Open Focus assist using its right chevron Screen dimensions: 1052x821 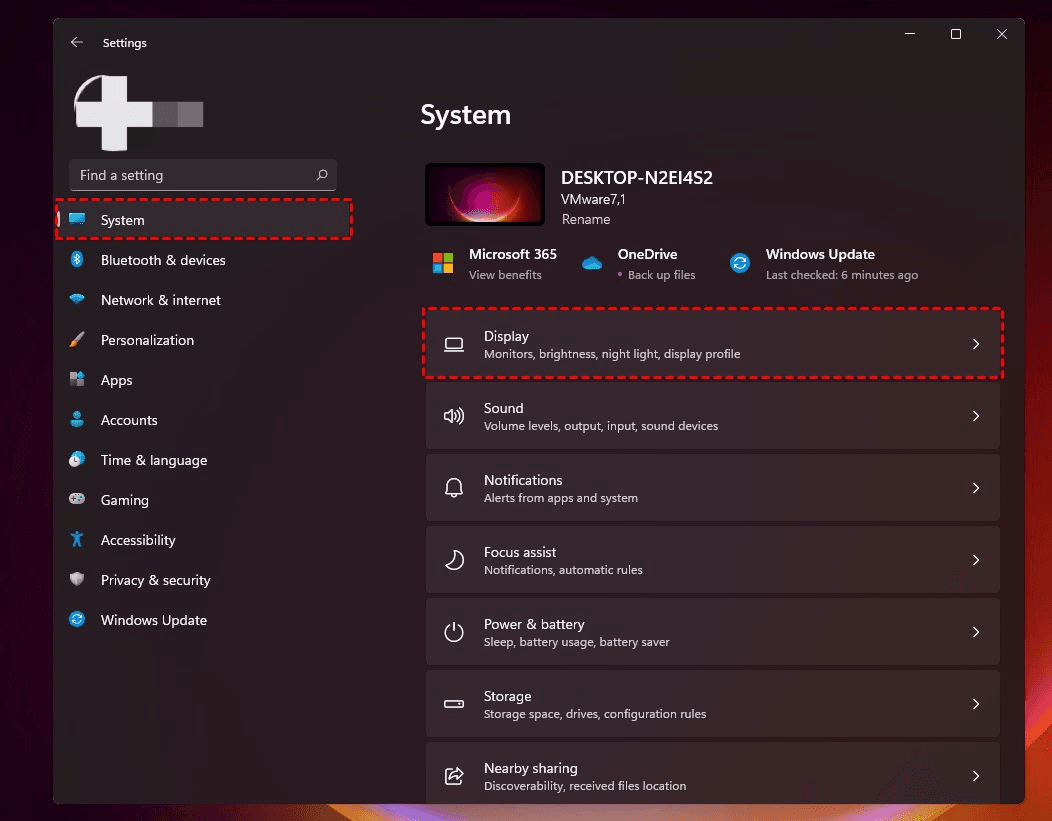tap(976, 559)
